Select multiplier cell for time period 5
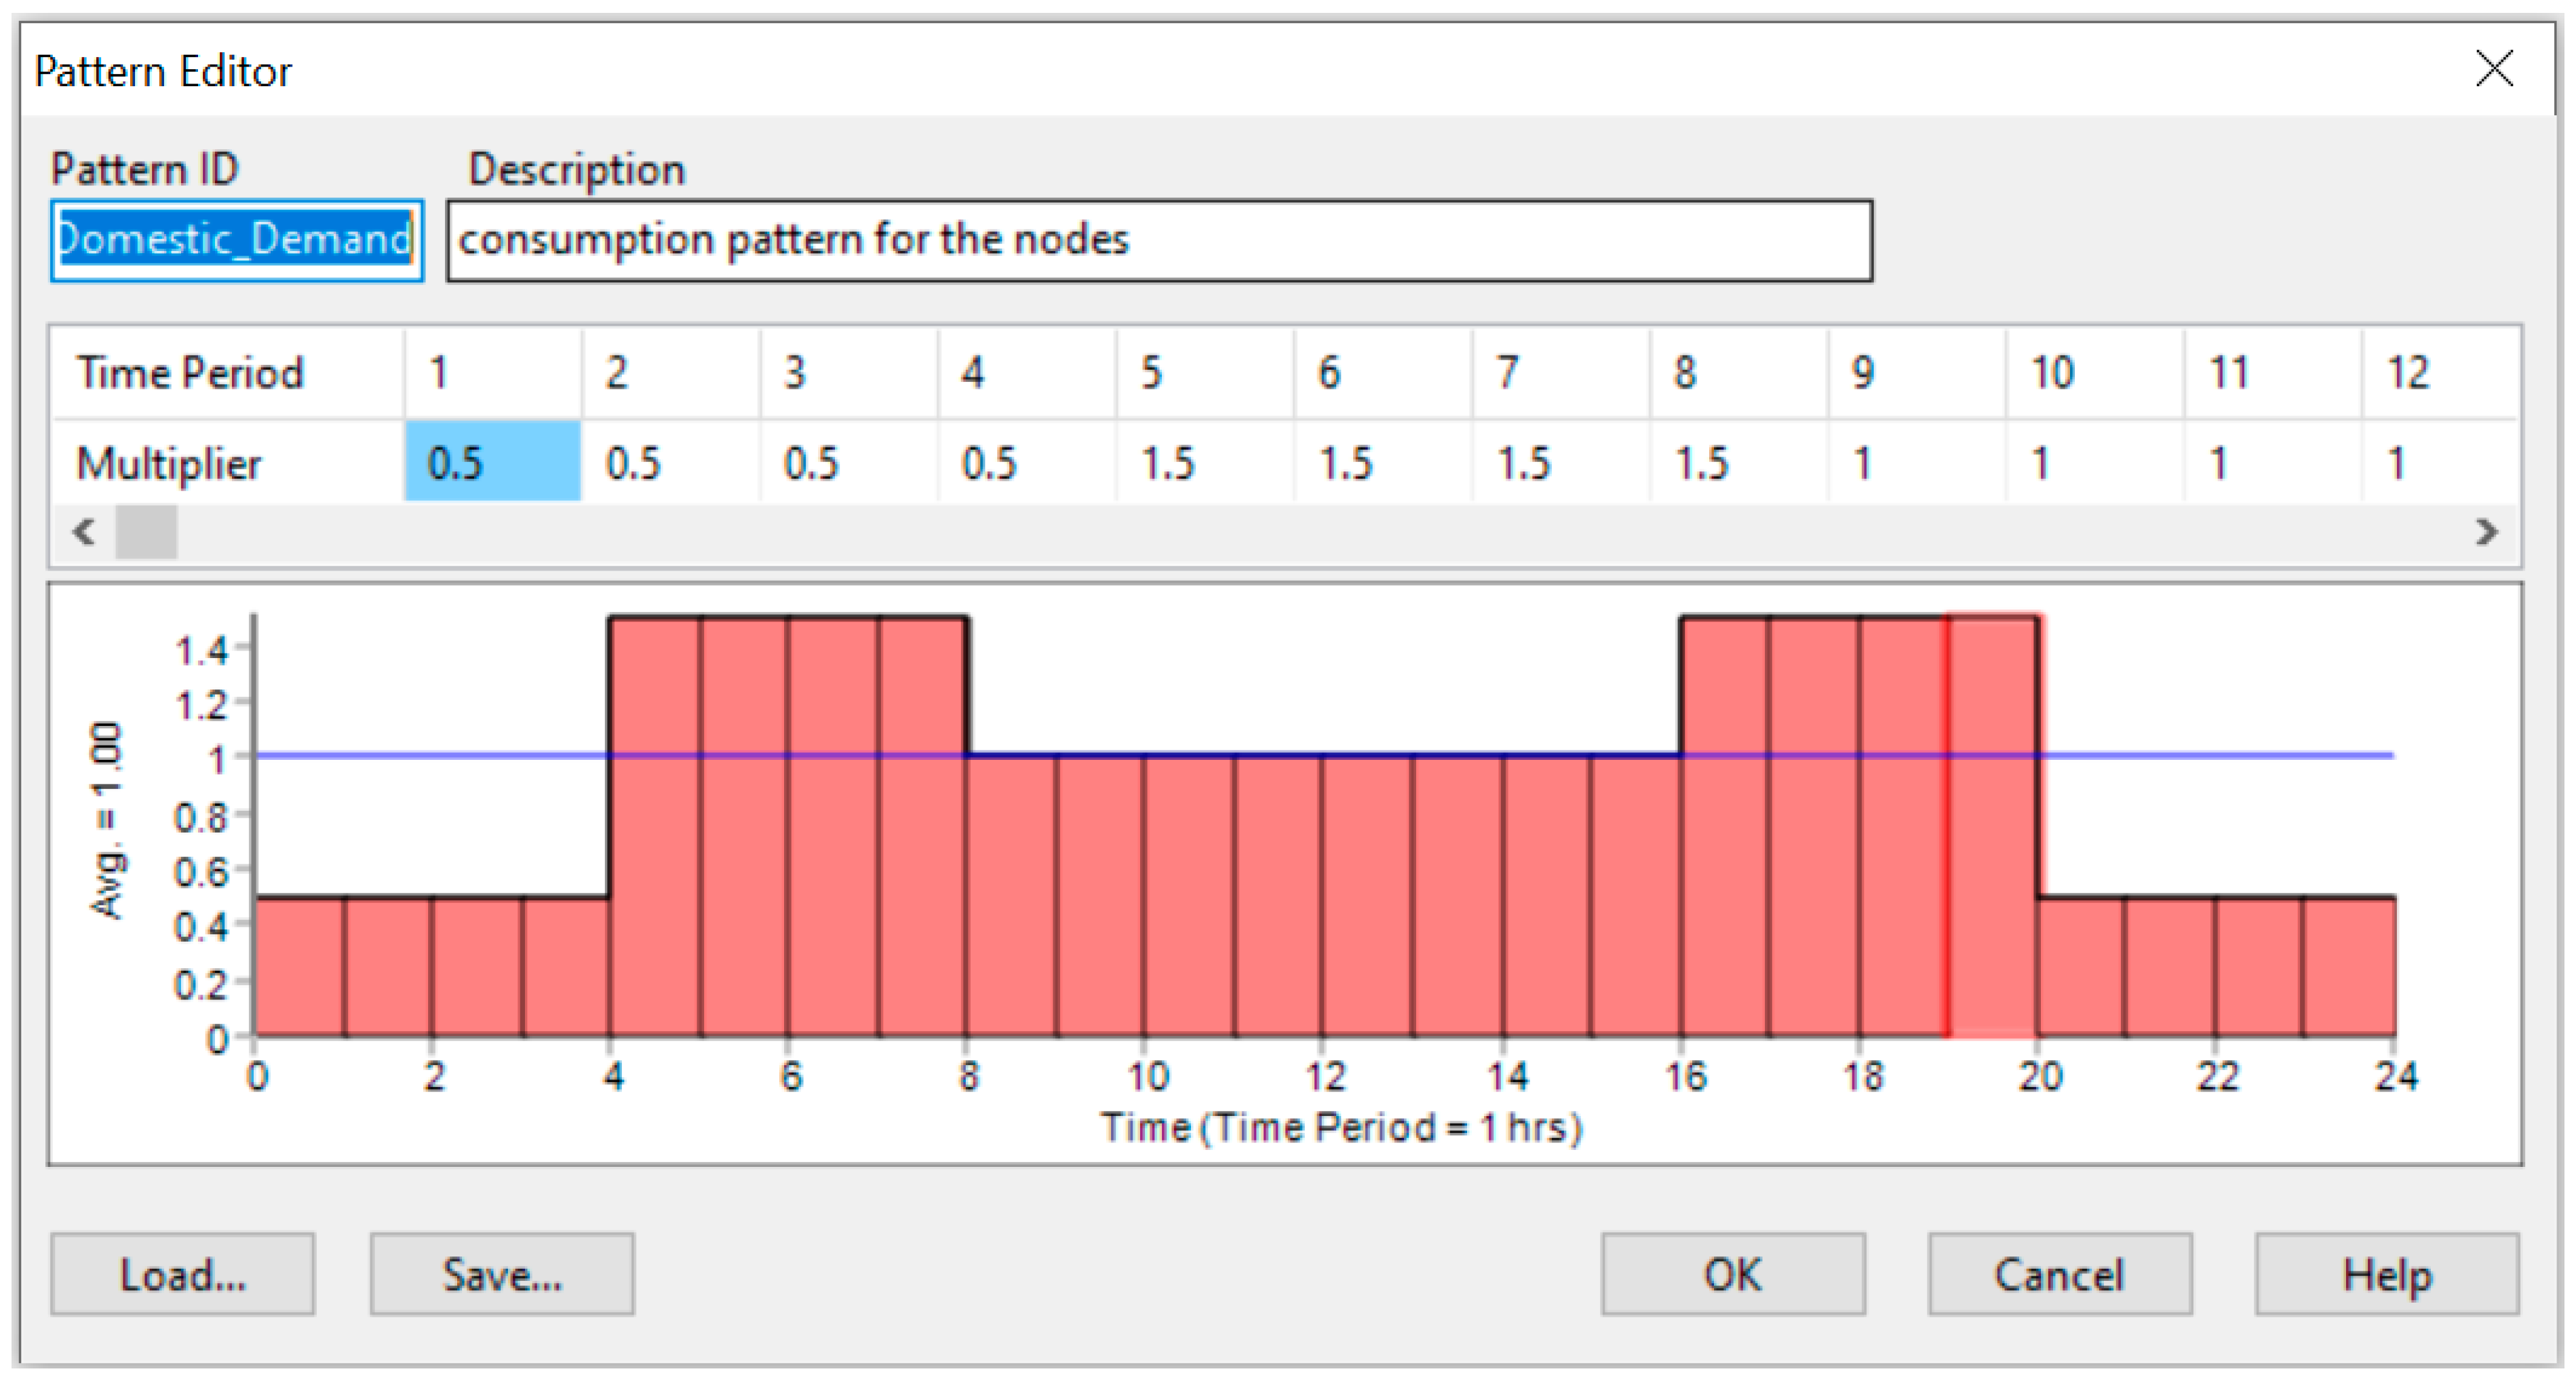The height and width of the screenshot is (1382, 2576). tap(1204, 462)
